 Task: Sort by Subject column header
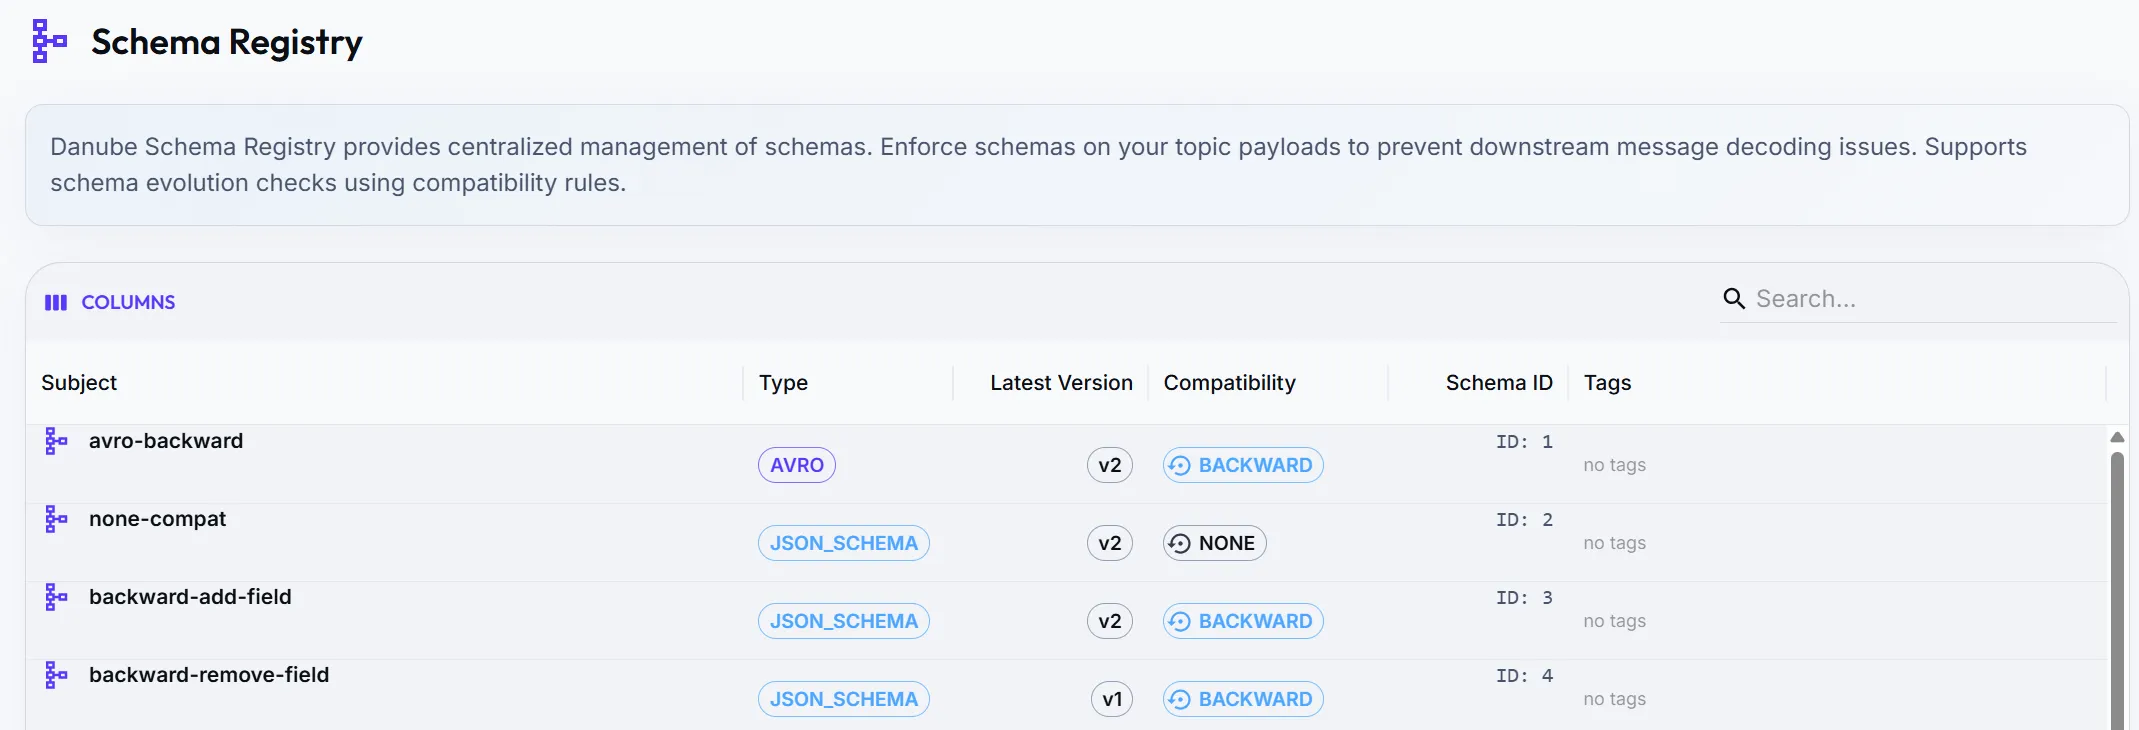pos(79,383)
